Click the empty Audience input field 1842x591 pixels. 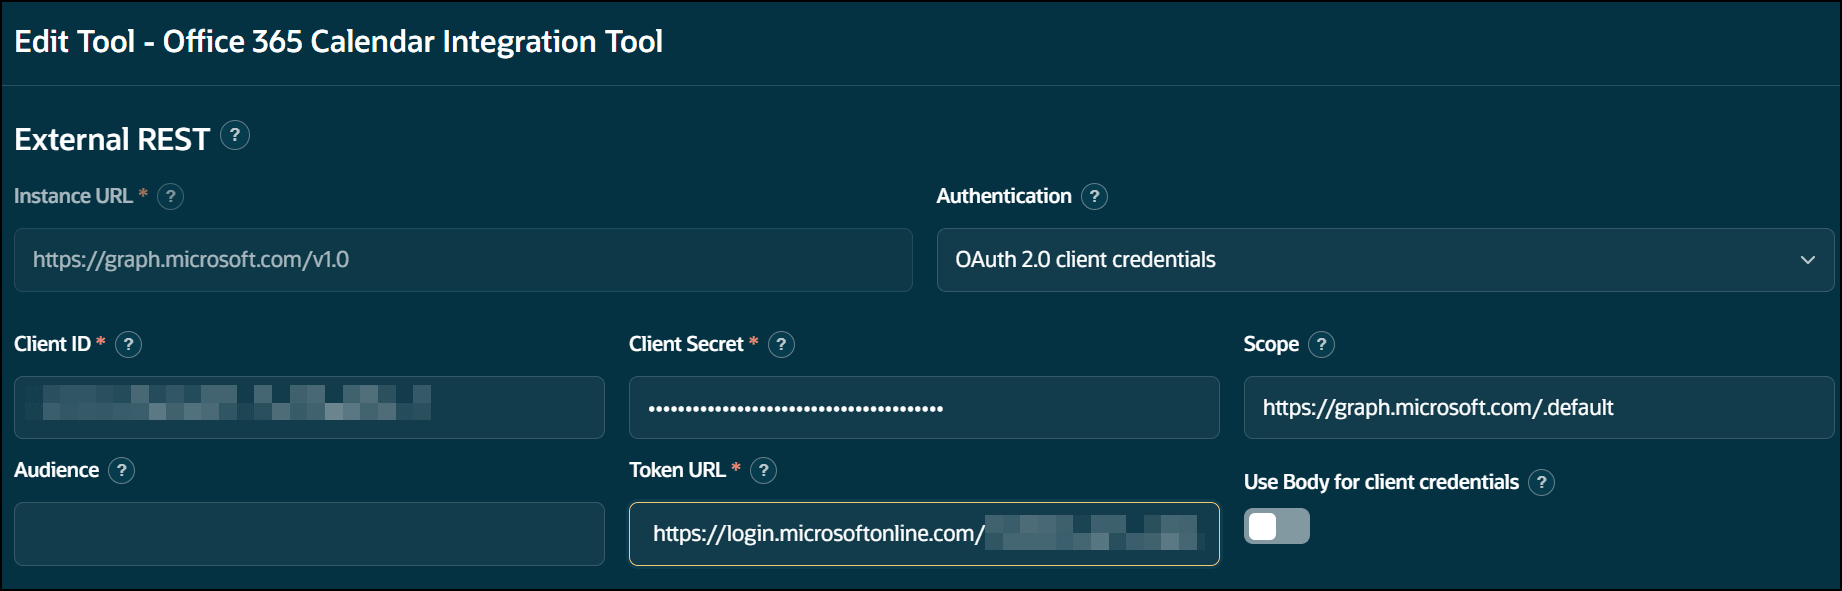(x=309, y=534)
